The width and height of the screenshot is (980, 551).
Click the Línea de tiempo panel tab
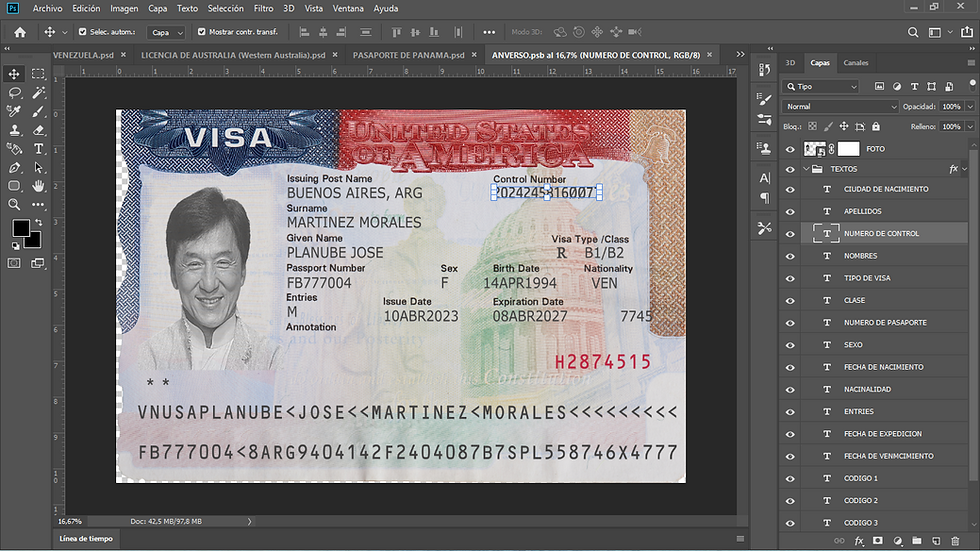coord(86,539)
